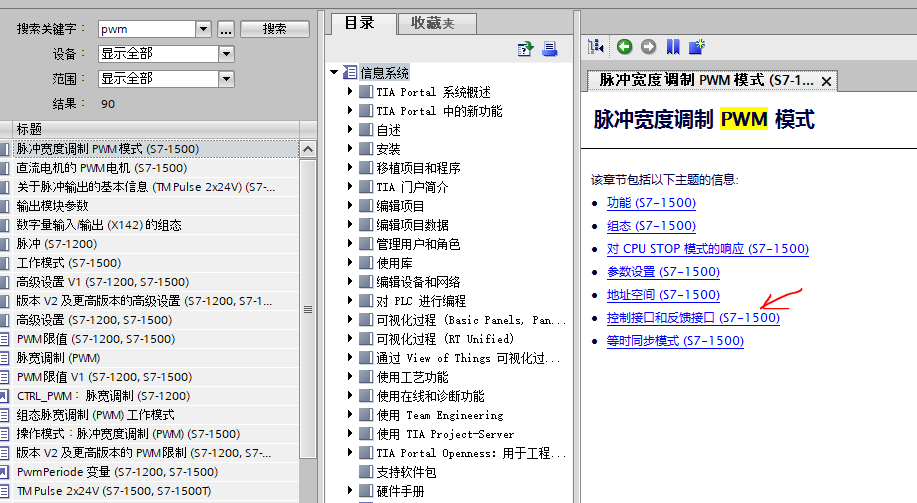
Task: Go back with the green left arrow
Action: click(x=625, y=47)
